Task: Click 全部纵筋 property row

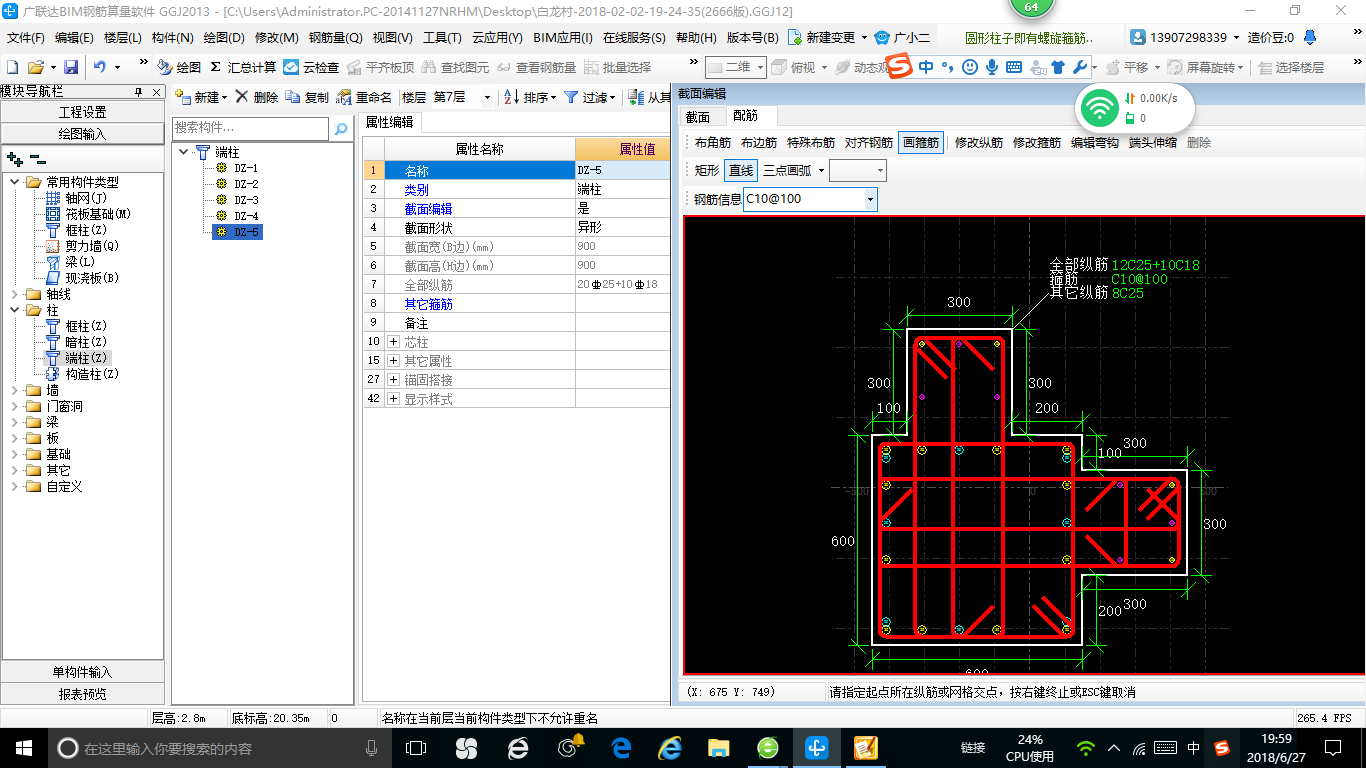Action: pyautogui.click(x=516, y=285)
